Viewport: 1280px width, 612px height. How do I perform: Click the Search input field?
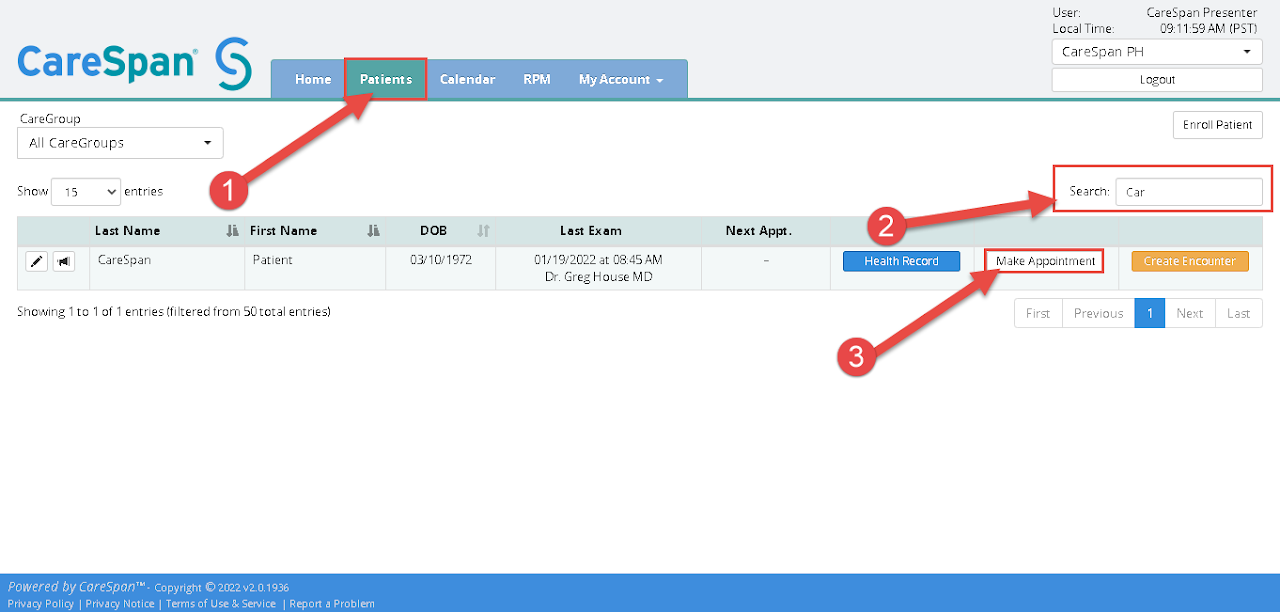1189,191
